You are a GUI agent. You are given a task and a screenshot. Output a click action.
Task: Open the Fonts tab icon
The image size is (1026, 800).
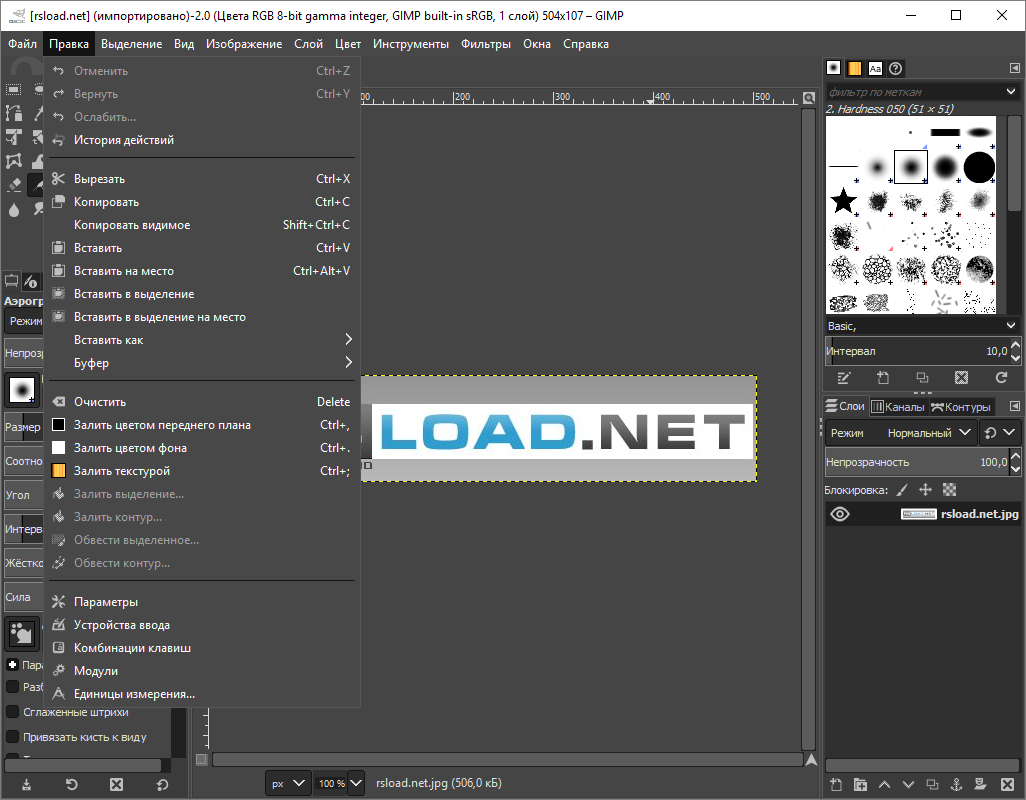pos(876,68)
